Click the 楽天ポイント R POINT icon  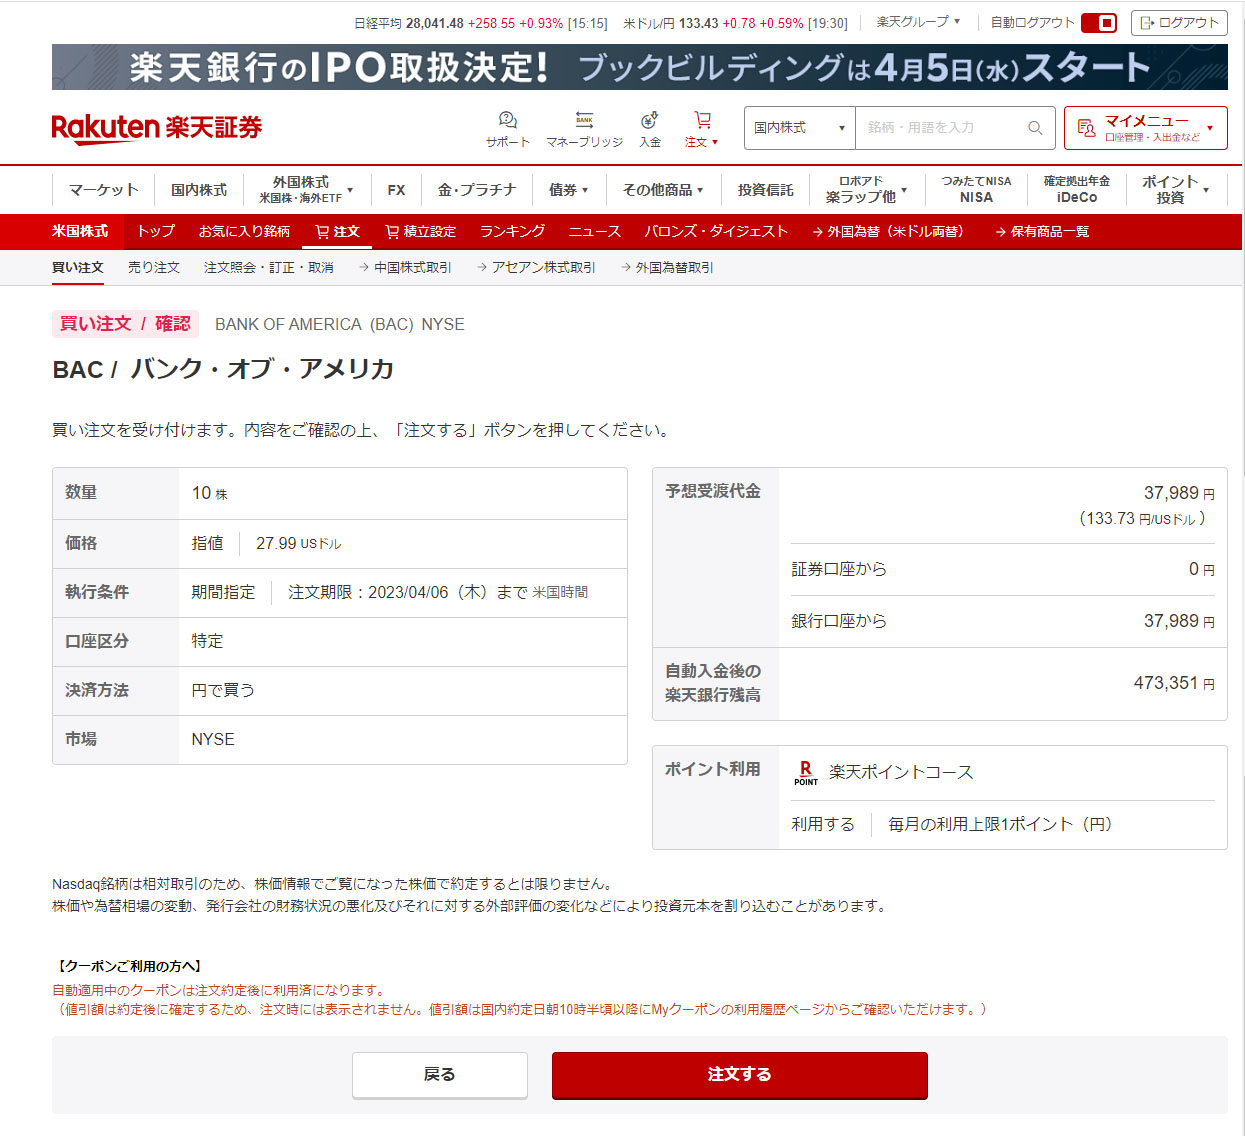(x=806, y=773)
